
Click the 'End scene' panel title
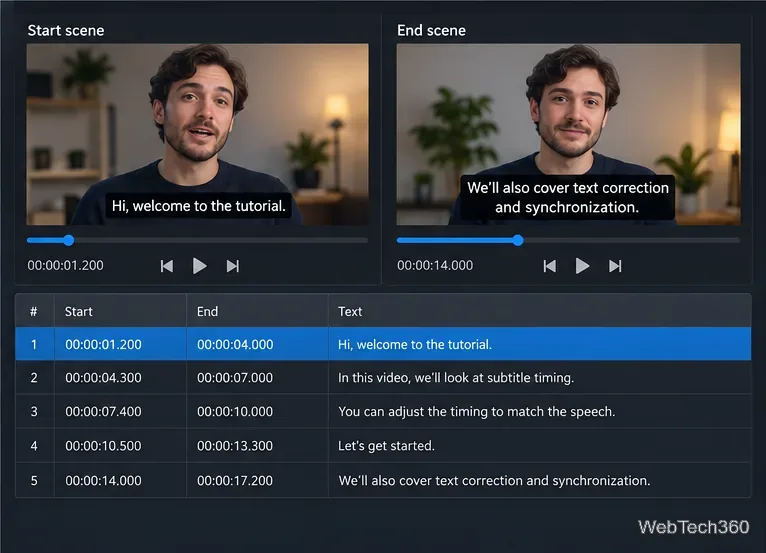click(431, 30)
